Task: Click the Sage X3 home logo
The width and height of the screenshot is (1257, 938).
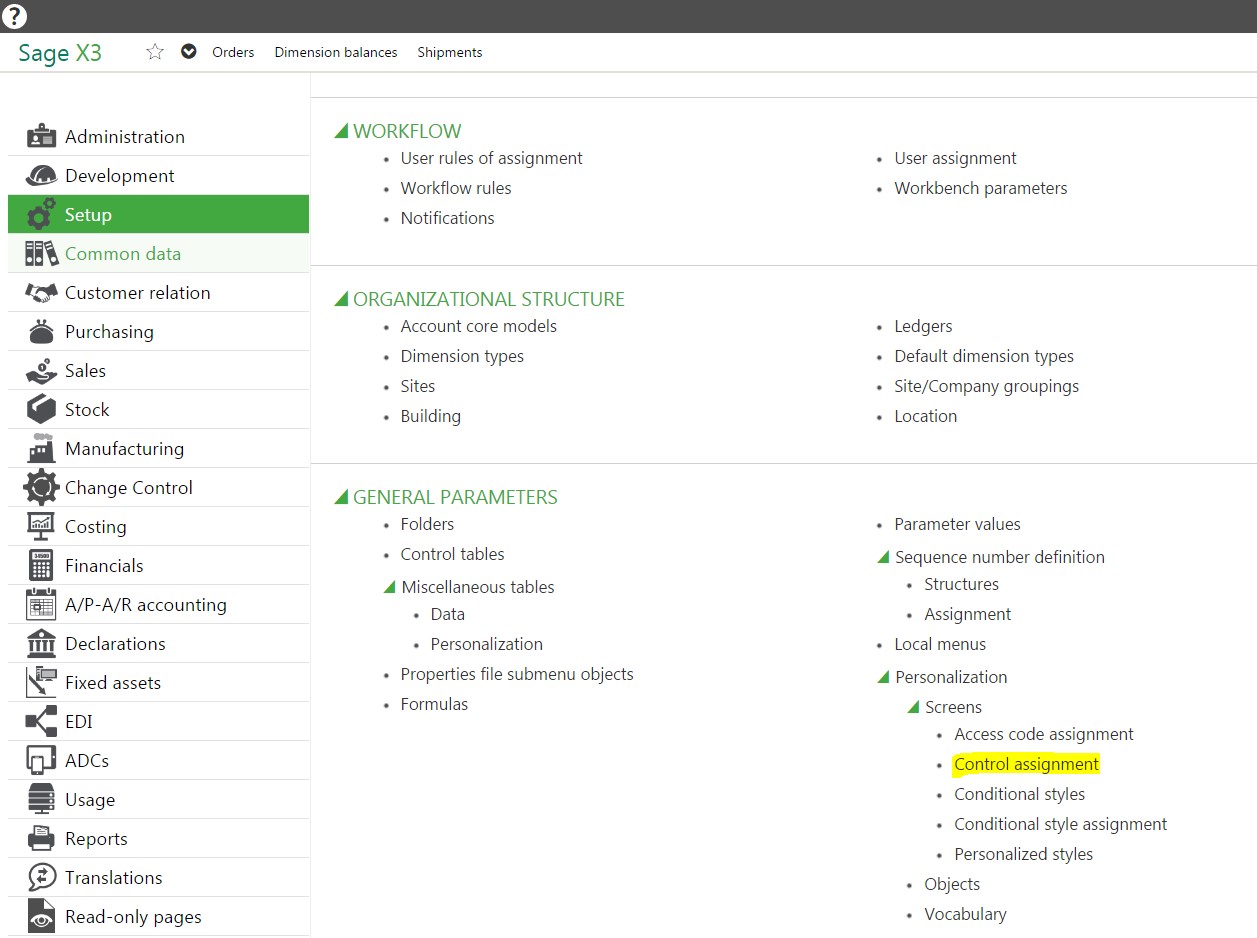Action: pyautogui.click(x=59, y=52)
